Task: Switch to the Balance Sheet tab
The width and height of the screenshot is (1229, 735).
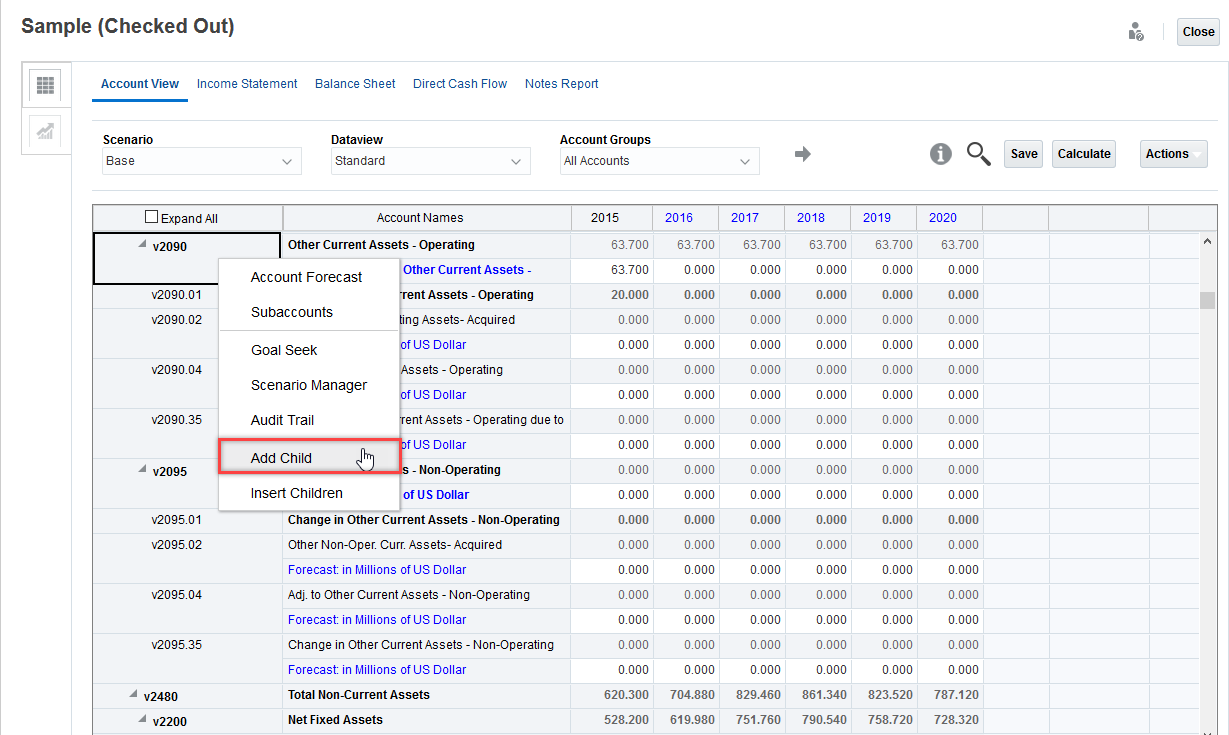Action: [355, 84]
